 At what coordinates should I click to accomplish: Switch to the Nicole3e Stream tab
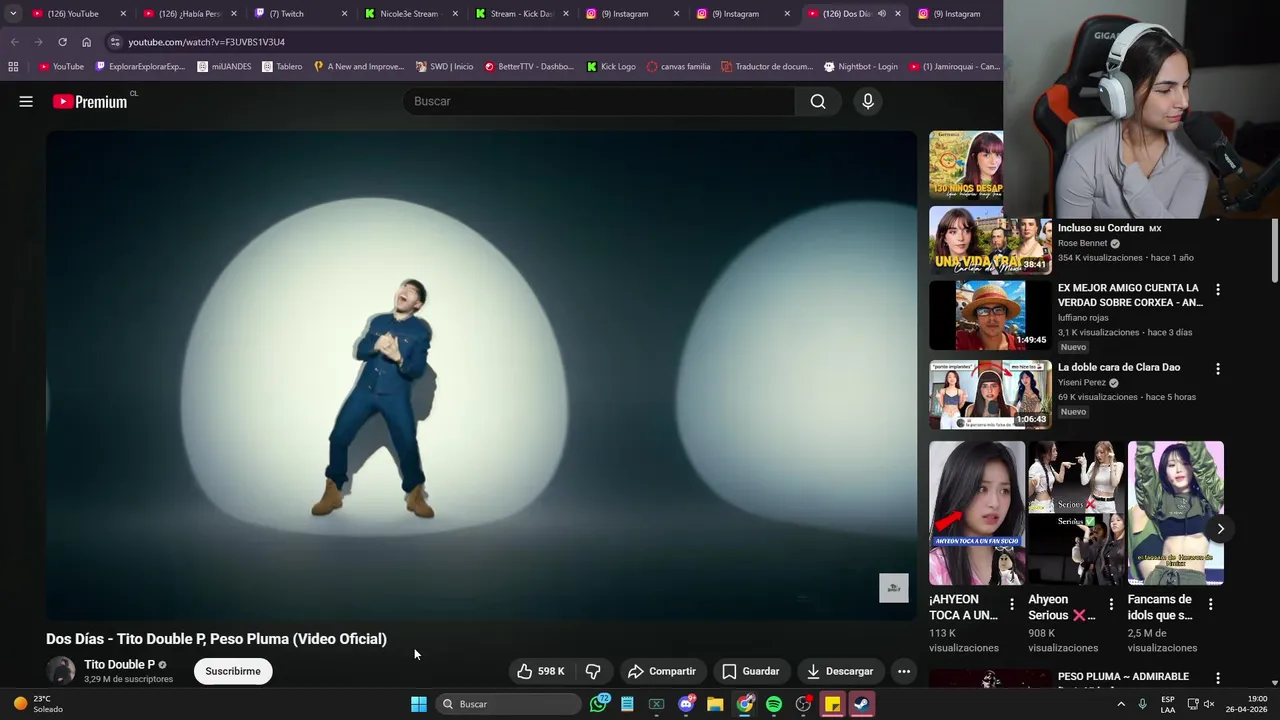click(409, 14)
